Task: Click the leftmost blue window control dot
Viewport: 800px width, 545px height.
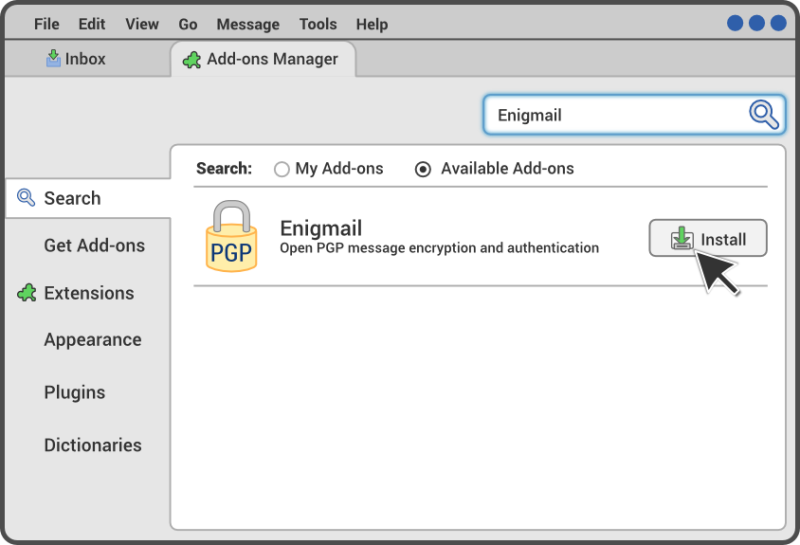Action: 735,23
